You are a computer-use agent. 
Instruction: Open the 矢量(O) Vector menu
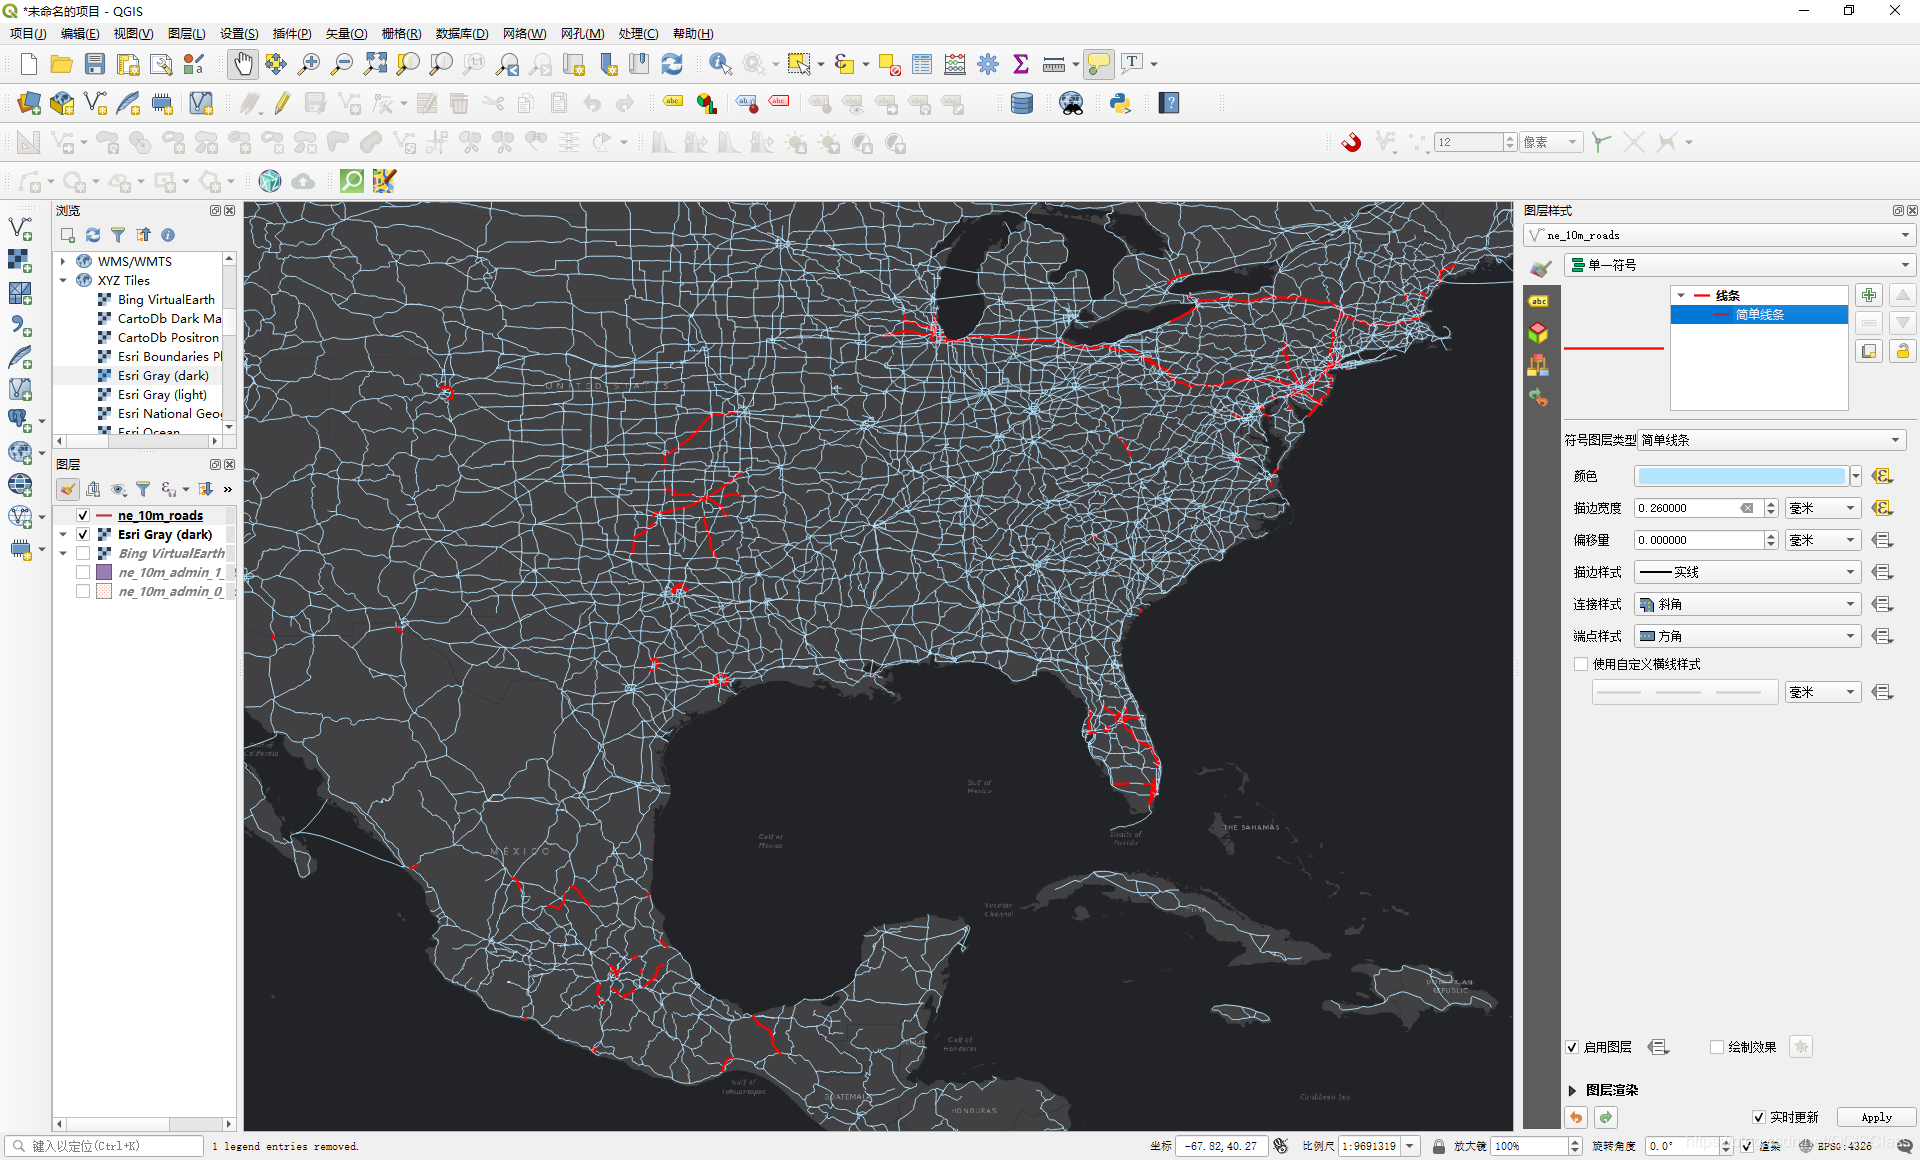click(346, 33)
